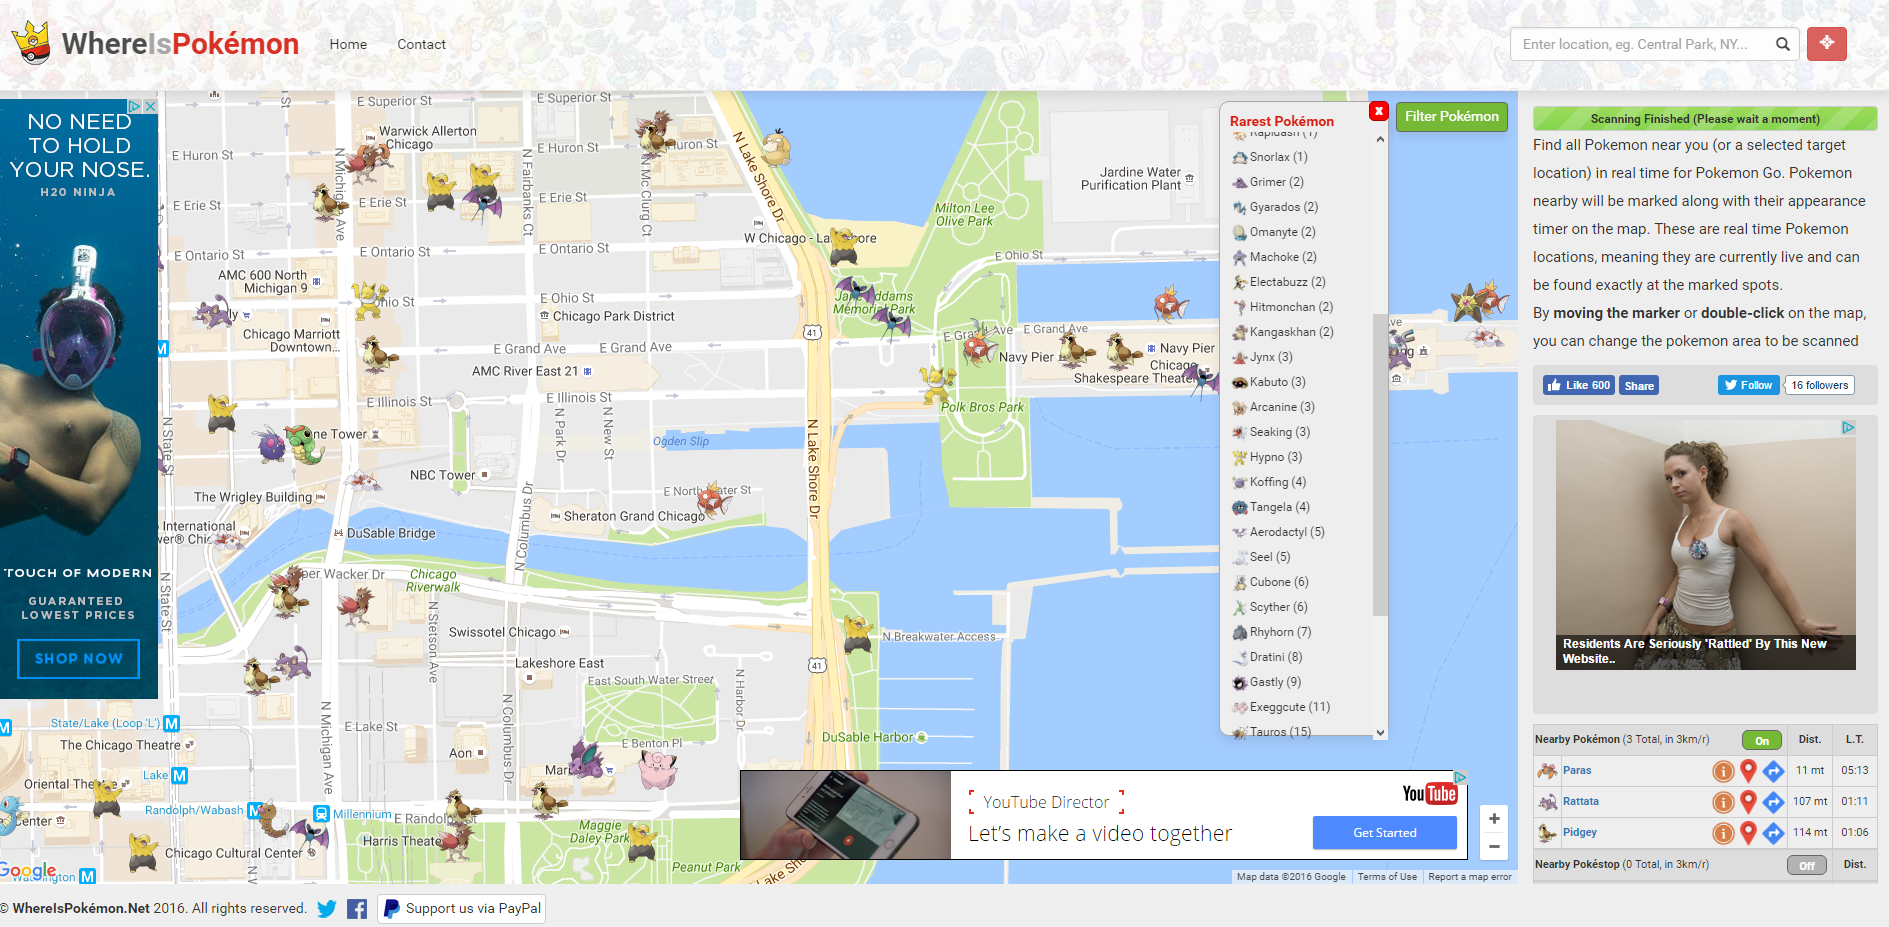Click the Magikarp marker above Navy Pier

1169,302
